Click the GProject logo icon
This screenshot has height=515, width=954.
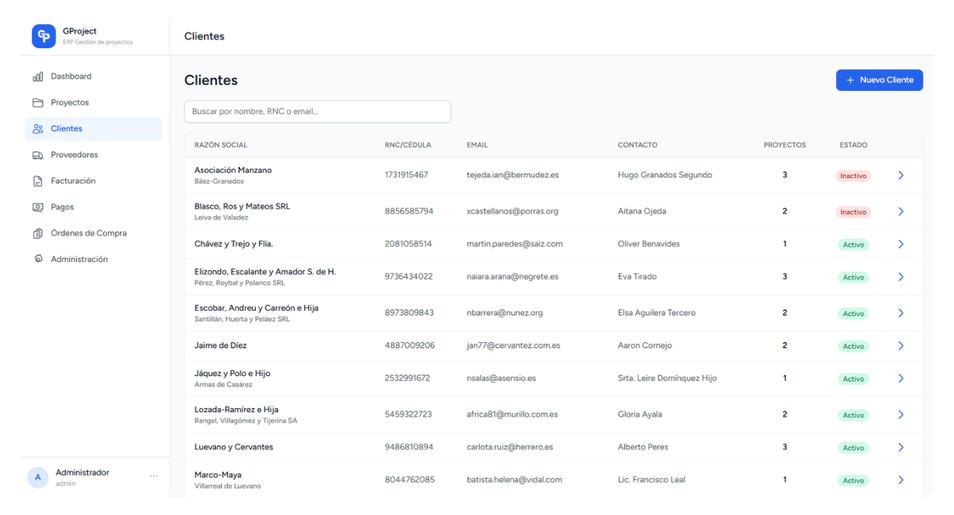click(44, 36)
